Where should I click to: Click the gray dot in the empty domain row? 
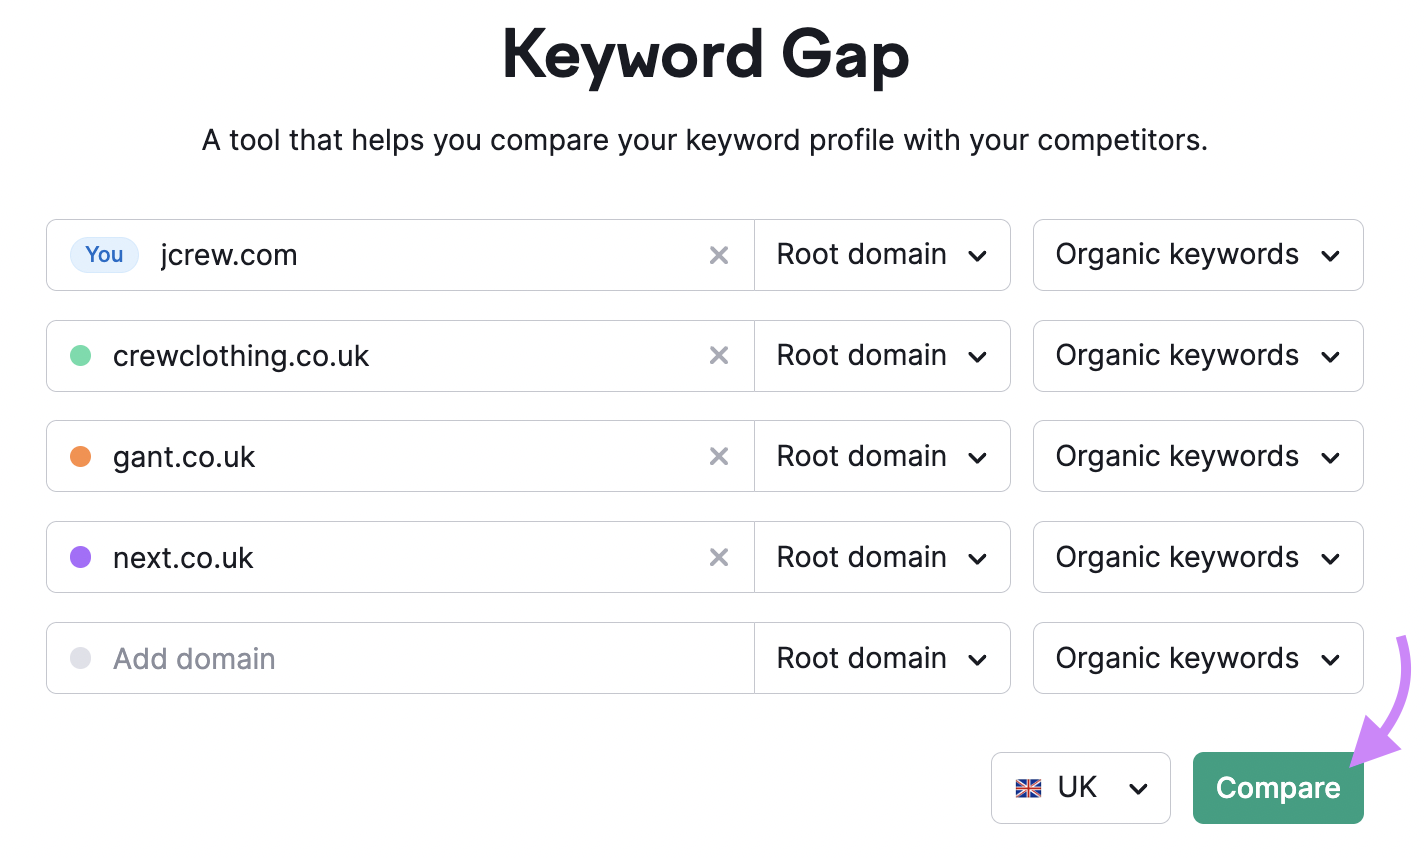click(x=80, y=658)
